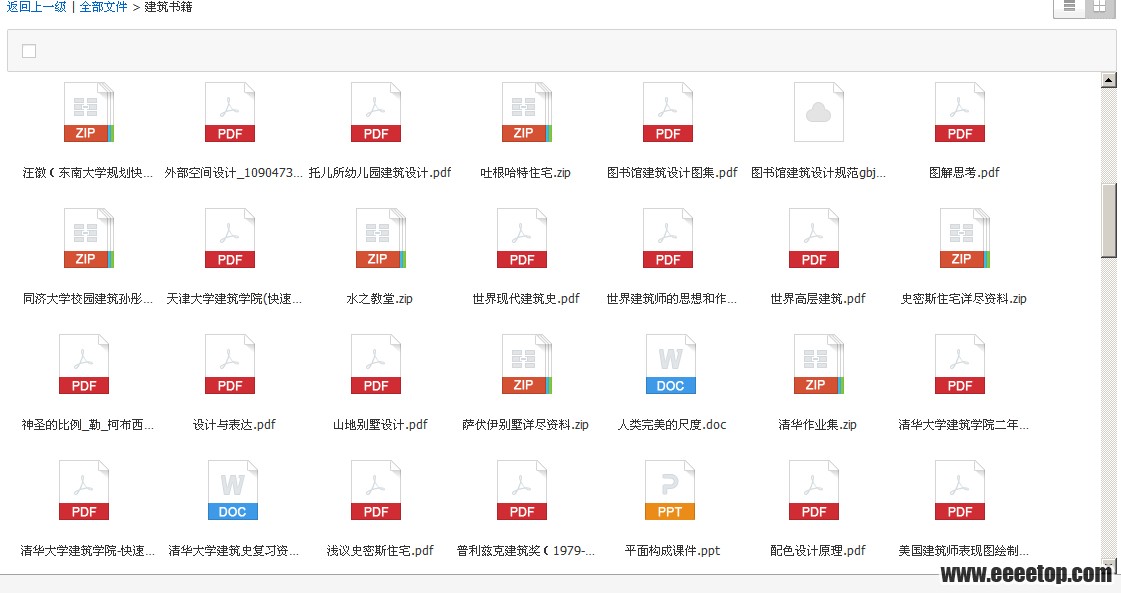Open the 天津大学建筑学院(快速 PDF icon
This screenshot has height=593, width=1121.
point(229,238)
